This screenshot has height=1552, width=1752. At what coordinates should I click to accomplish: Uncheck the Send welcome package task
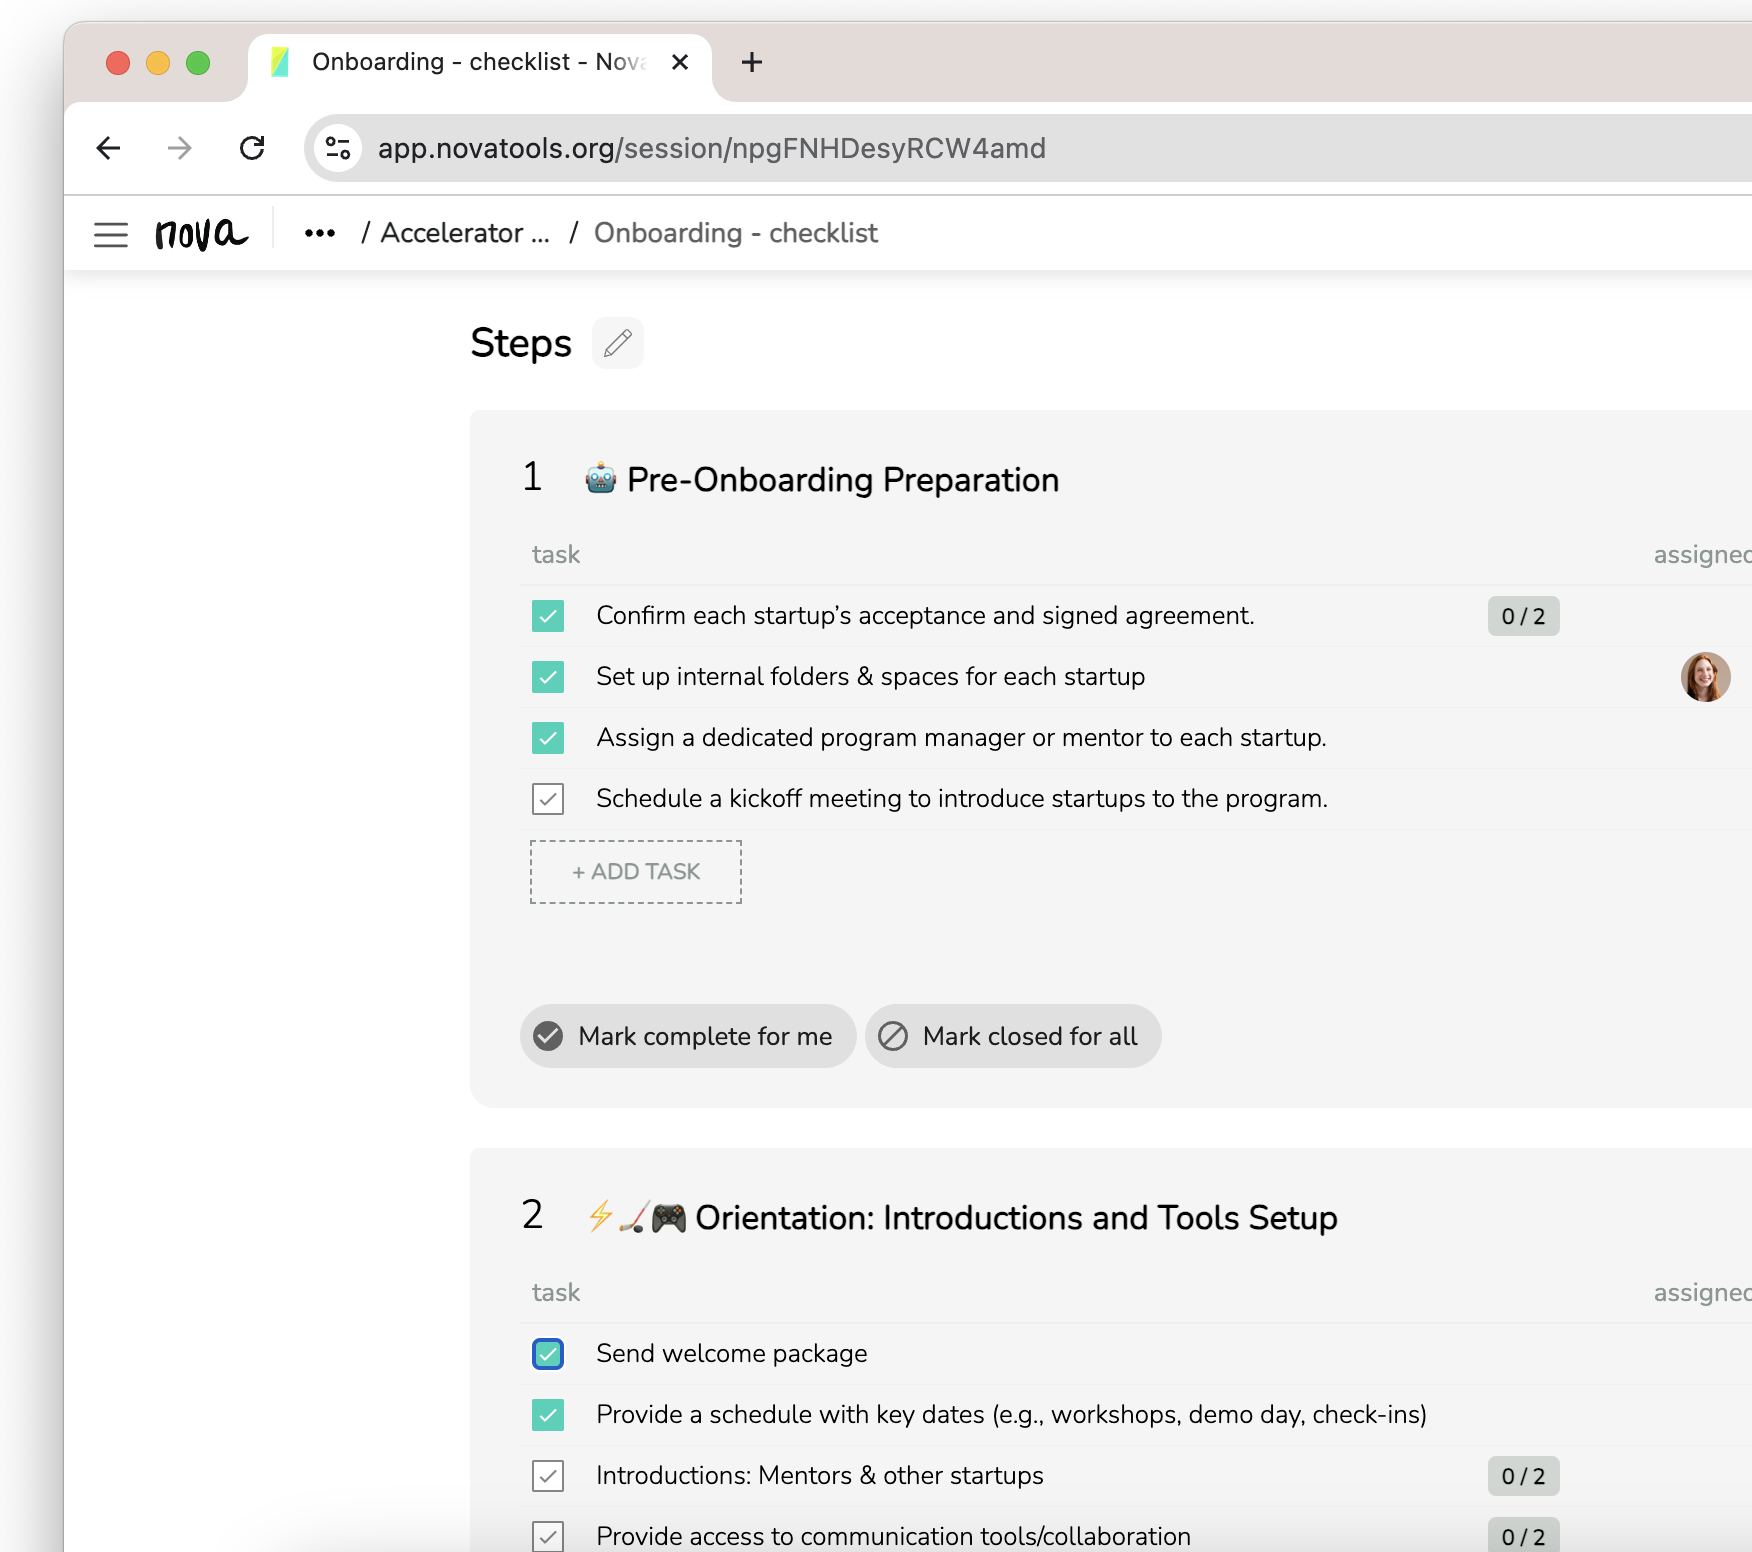tap(548, 1354)
